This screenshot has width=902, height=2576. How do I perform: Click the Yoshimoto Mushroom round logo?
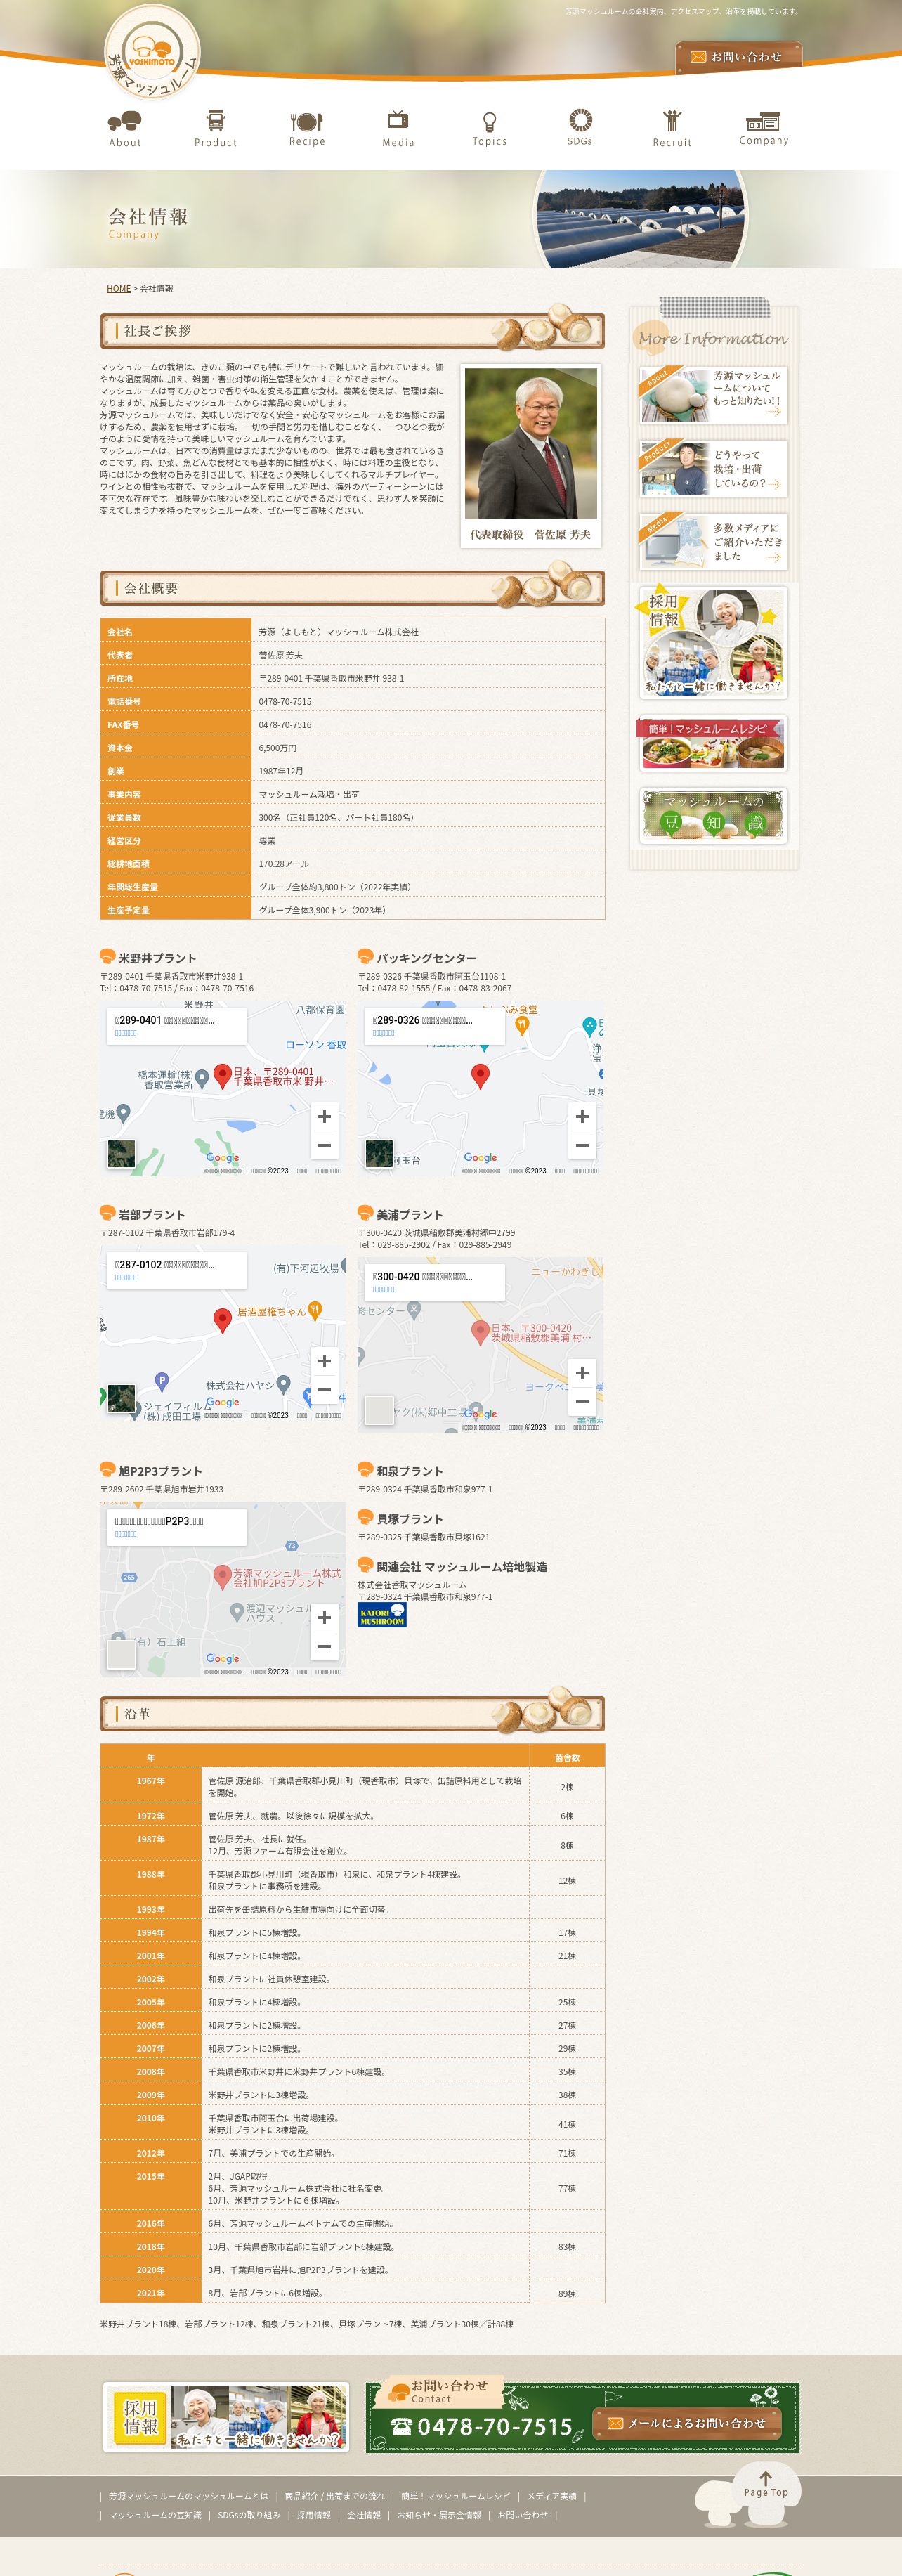[152, 53]
